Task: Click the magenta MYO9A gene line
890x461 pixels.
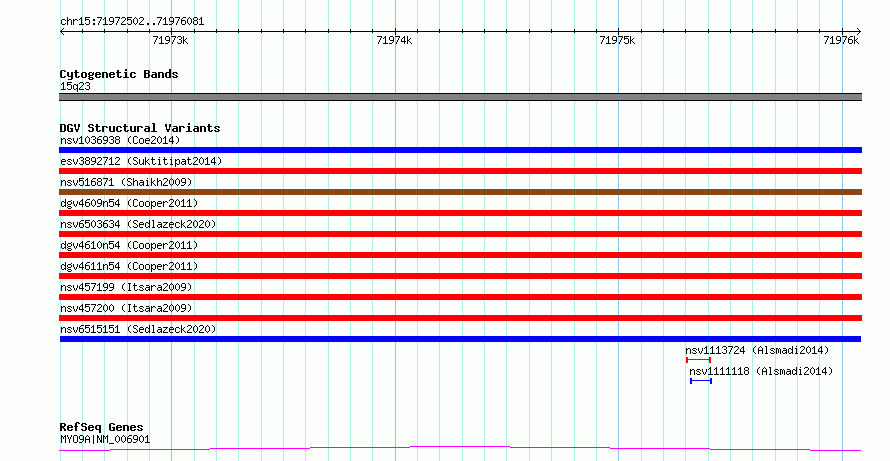Action: coord(460,449)
